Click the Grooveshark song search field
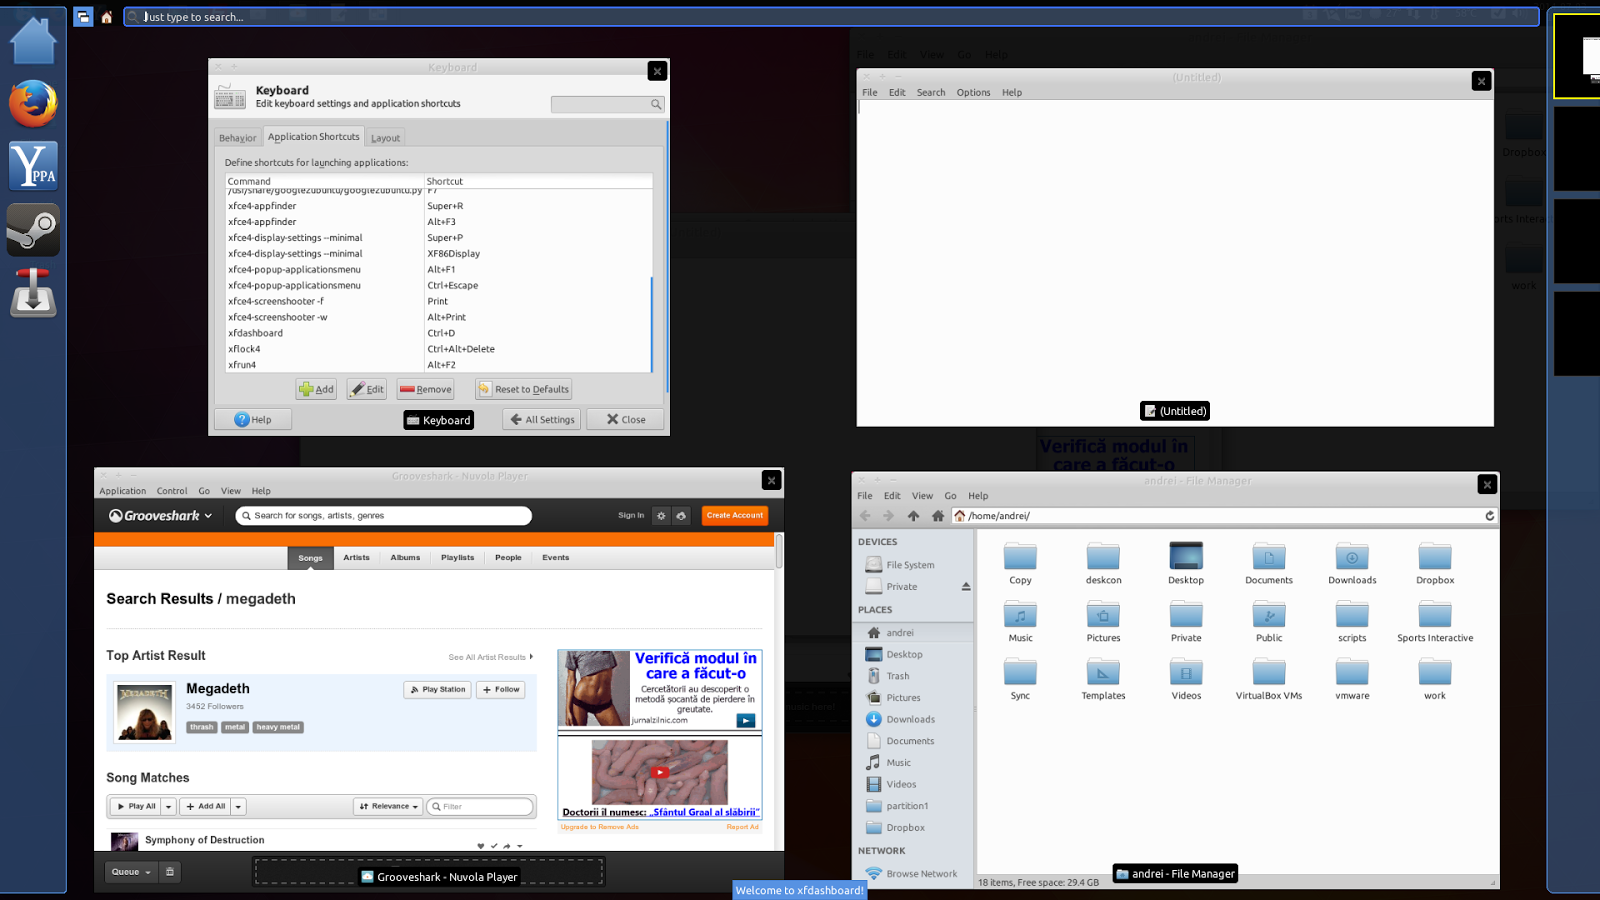Image resolution: width=1600 pixels, height=900 pixels. [x=384, y=516]
